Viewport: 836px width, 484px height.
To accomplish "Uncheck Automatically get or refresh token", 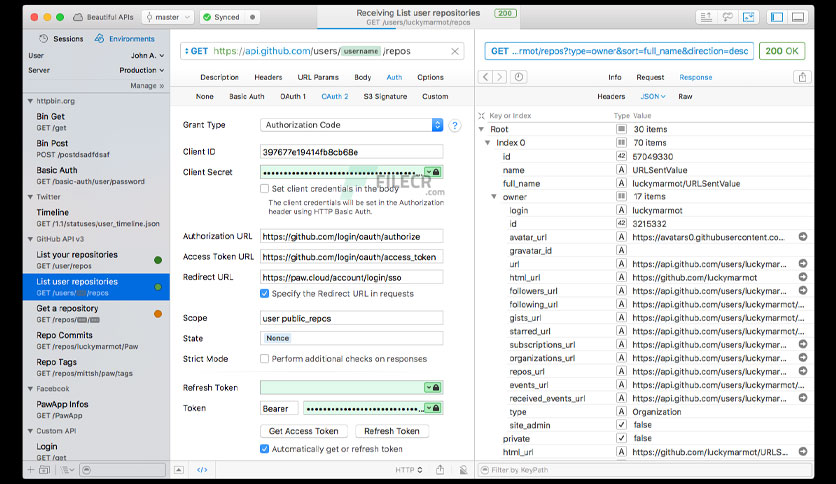I will 264,449.
